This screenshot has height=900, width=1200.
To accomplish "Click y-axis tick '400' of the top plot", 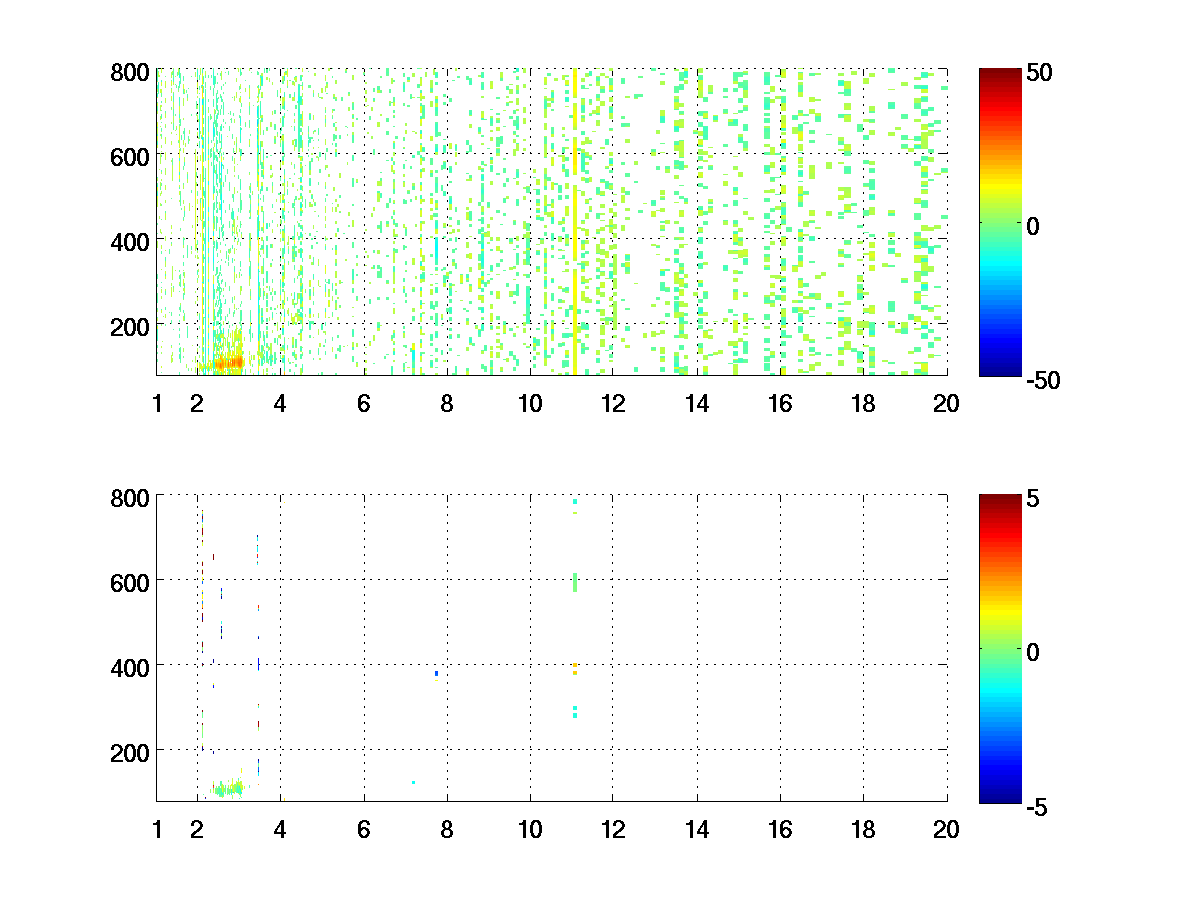I will point(131,241).
